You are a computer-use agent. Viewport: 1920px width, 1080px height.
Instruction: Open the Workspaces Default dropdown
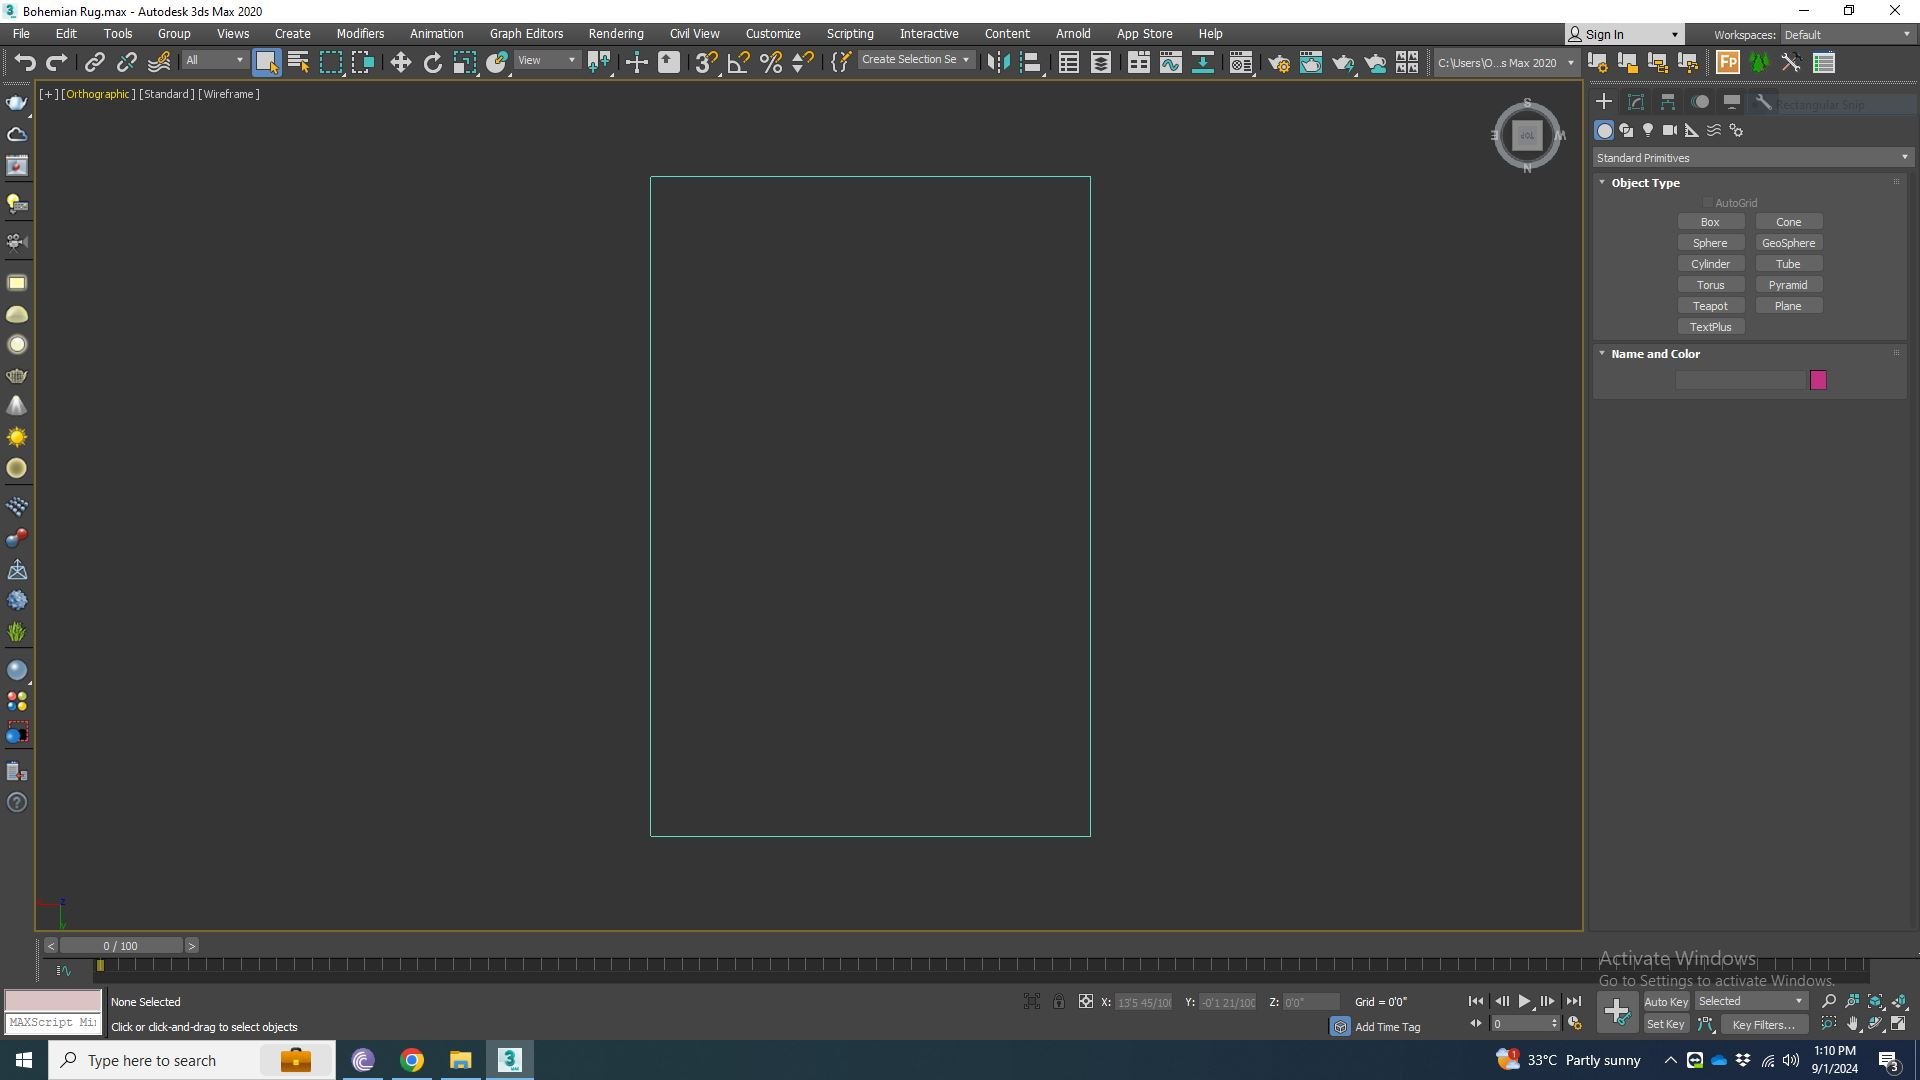point(1847,34)
